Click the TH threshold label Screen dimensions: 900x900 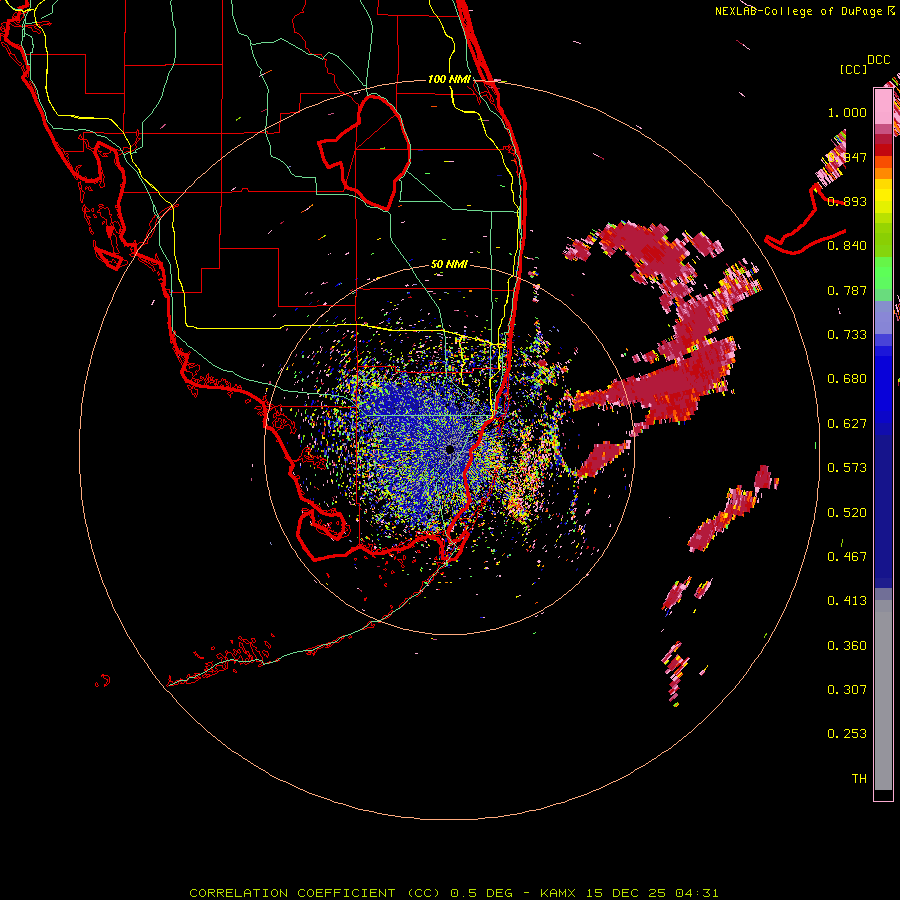click(x=859, y=779)
